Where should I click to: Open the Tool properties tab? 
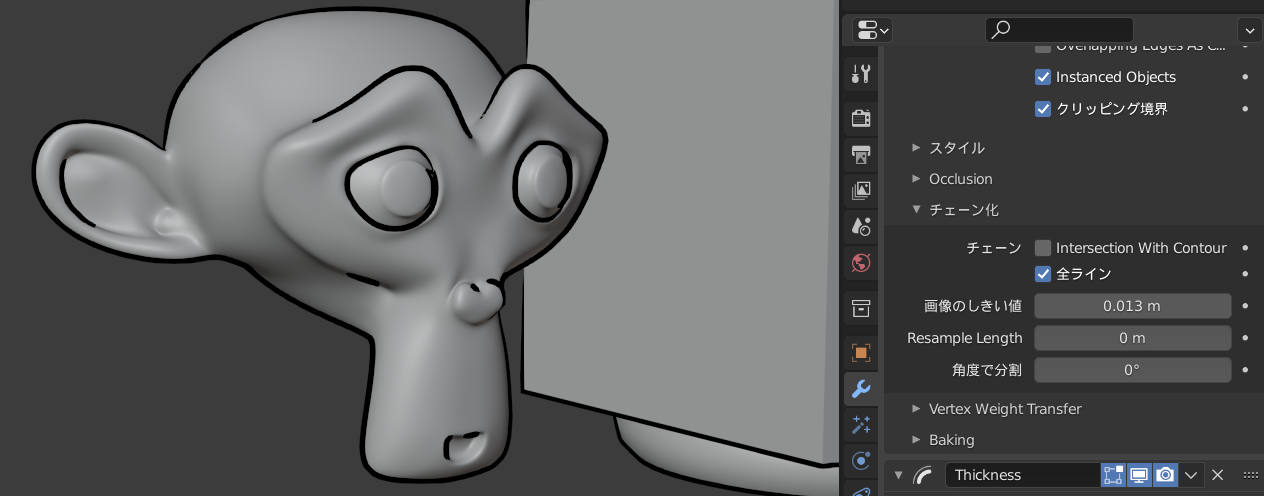tap(861, 73)
